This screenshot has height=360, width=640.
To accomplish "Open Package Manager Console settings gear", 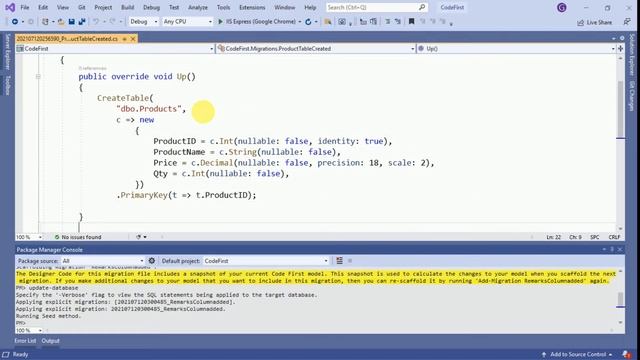I will point(152,260).
